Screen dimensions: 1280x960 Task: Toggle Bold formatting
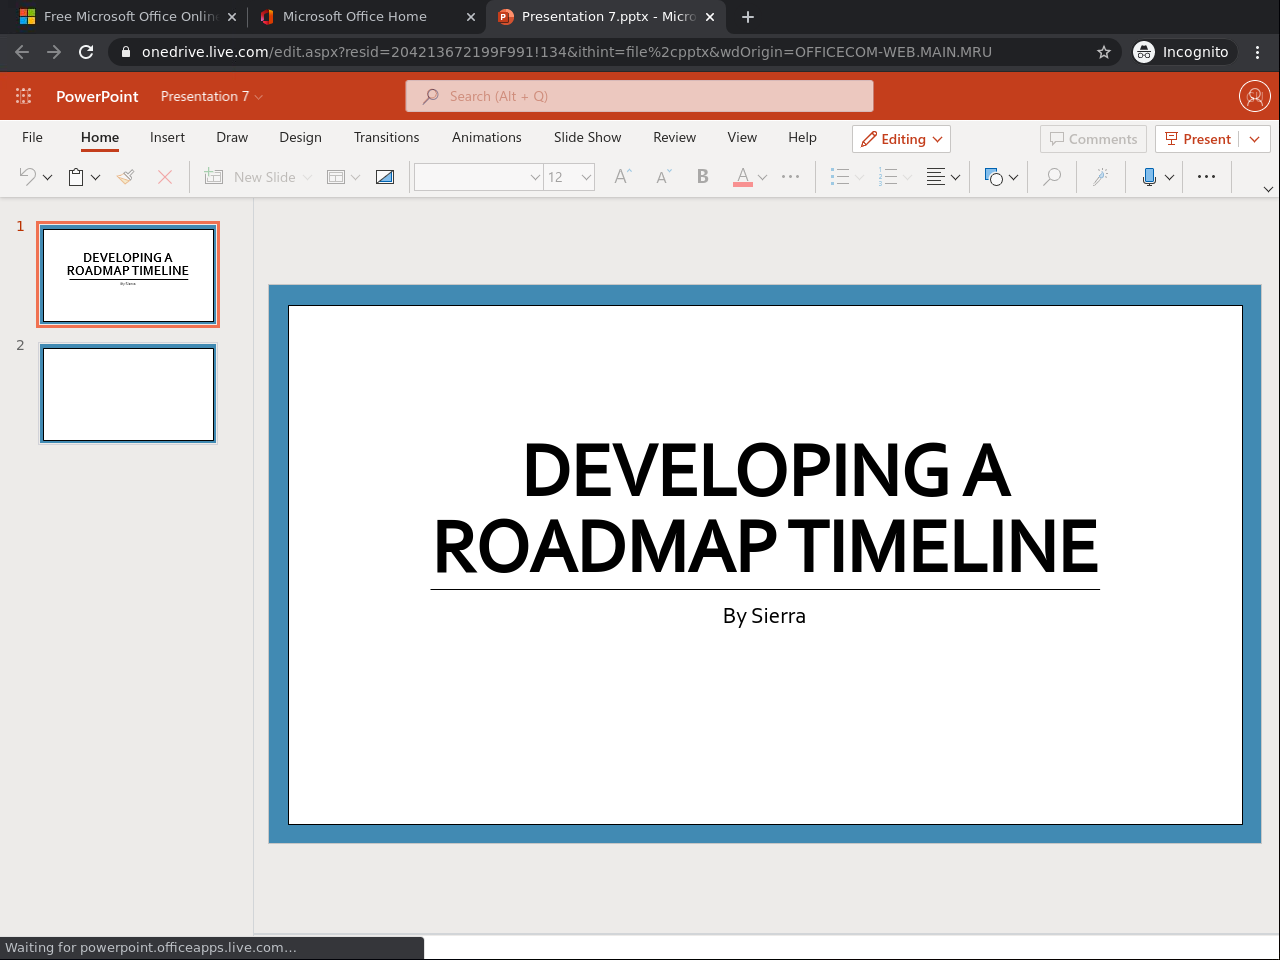703,177
